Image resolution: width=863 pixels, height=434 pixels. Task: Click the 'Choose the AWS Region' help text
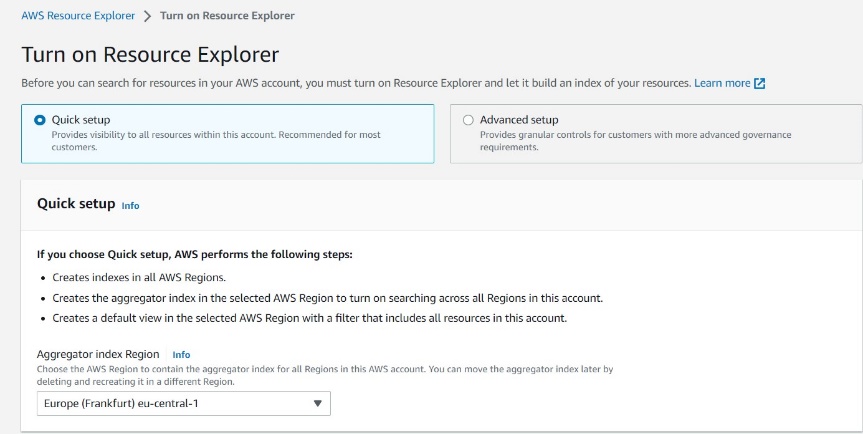(x=325, y=375)
